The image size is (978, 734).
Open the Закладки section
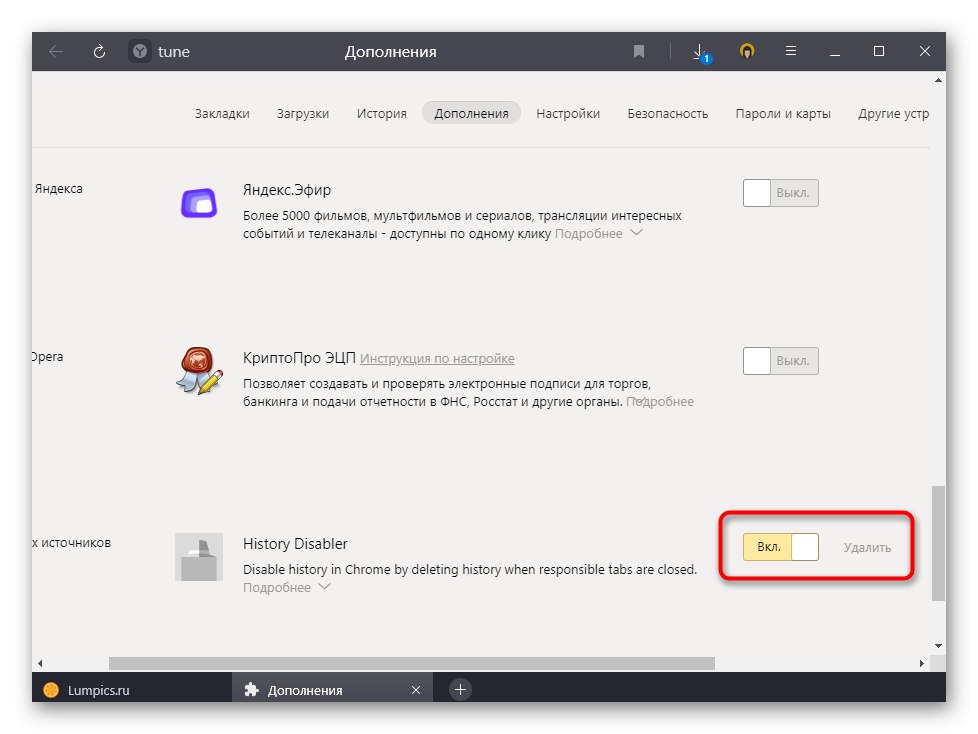coord(222,113)
